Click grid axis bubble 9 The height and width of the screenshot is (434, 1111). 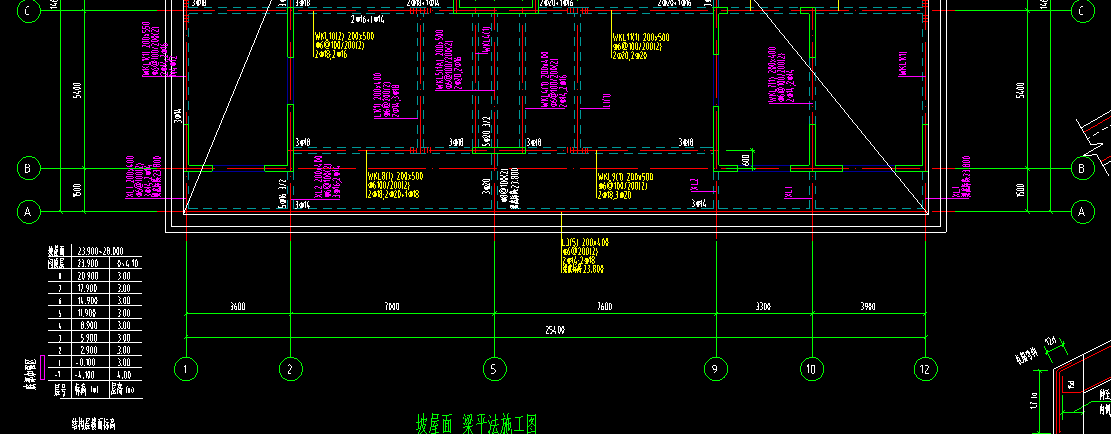coord(716,369)
